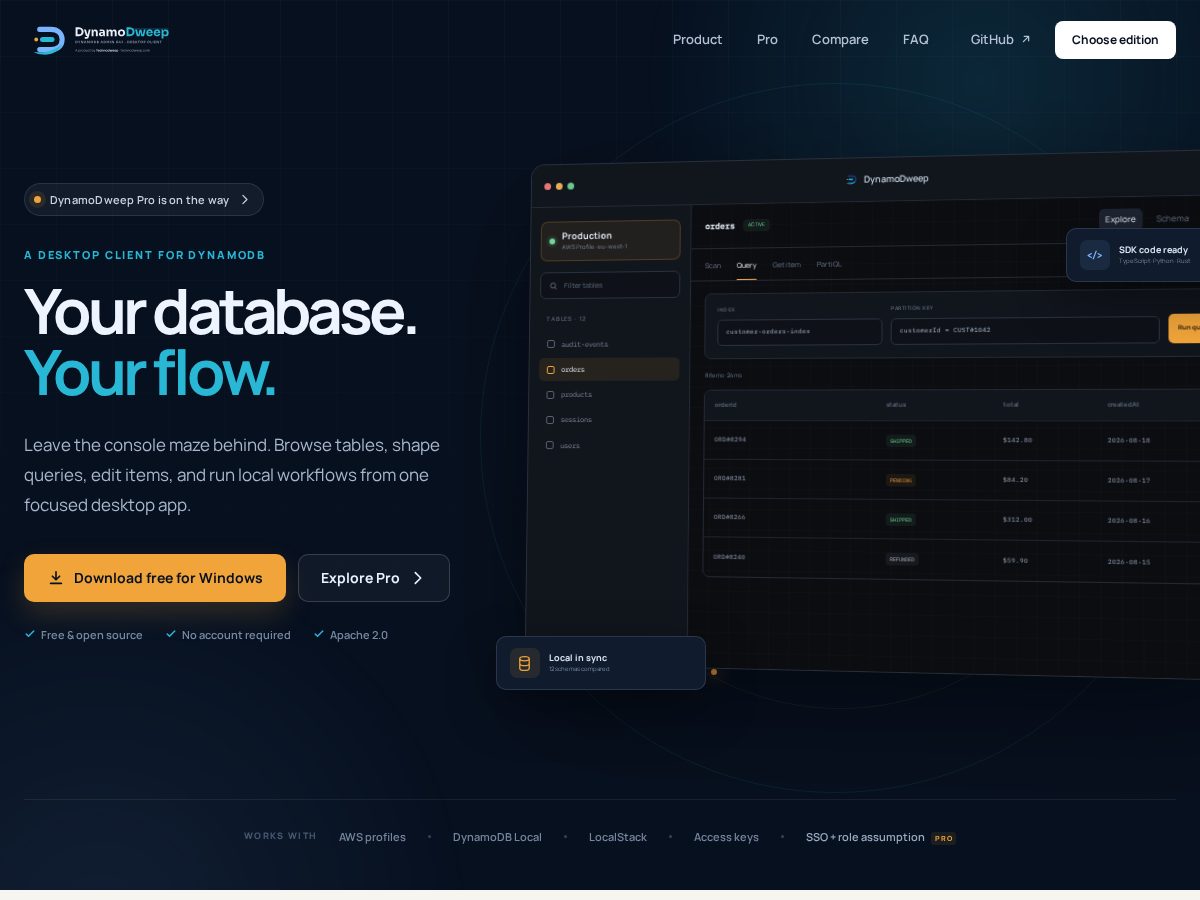Viewport: 1200px width, 900px height.
Task: Select the Schema view tab
Action: (1172, 218)
